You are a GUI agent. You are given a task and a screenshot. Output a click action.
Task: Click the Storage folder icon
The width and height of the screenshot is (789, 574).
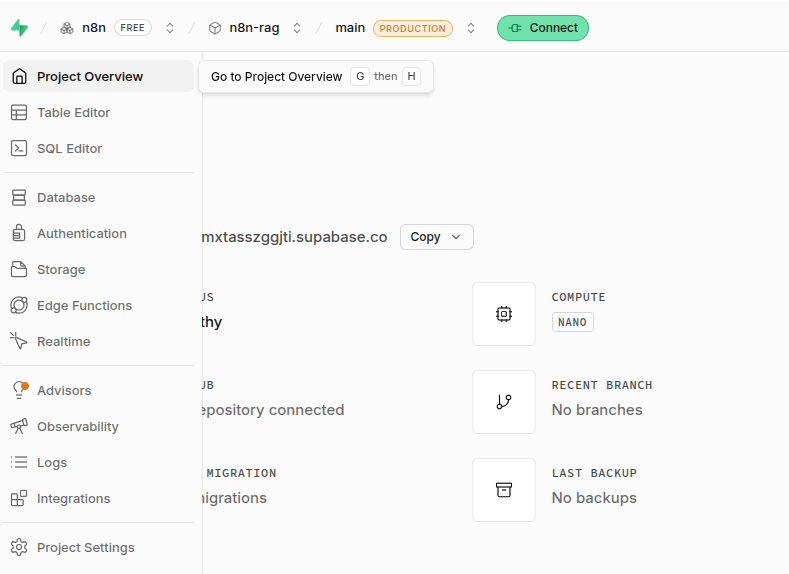pos(19,270)
